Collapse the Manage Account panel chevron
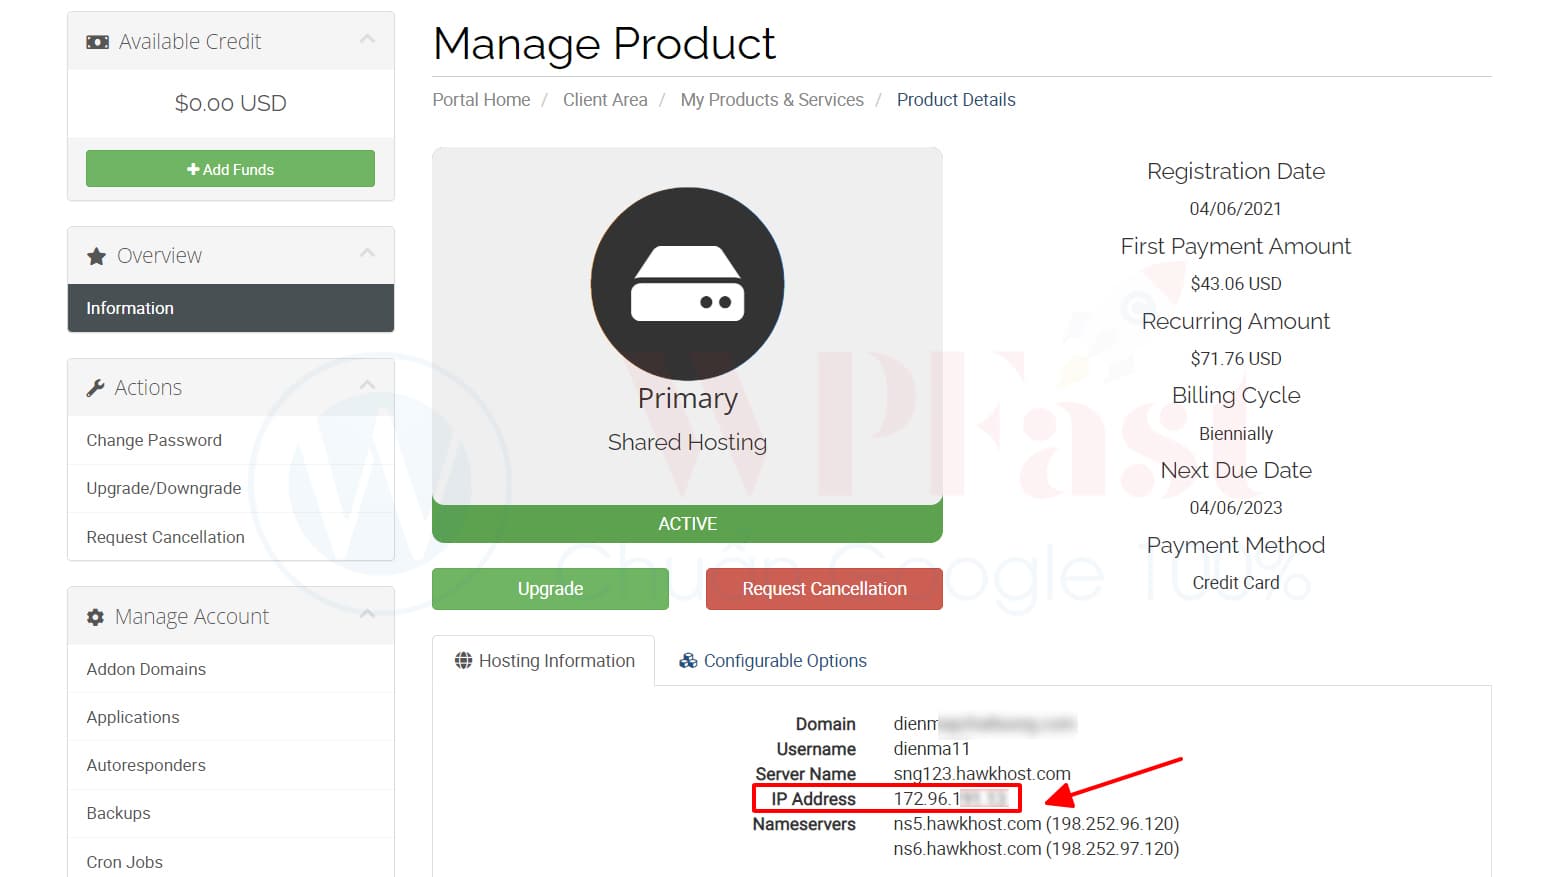This screenshot has width=1559, height=877. [x=367, y=614]
